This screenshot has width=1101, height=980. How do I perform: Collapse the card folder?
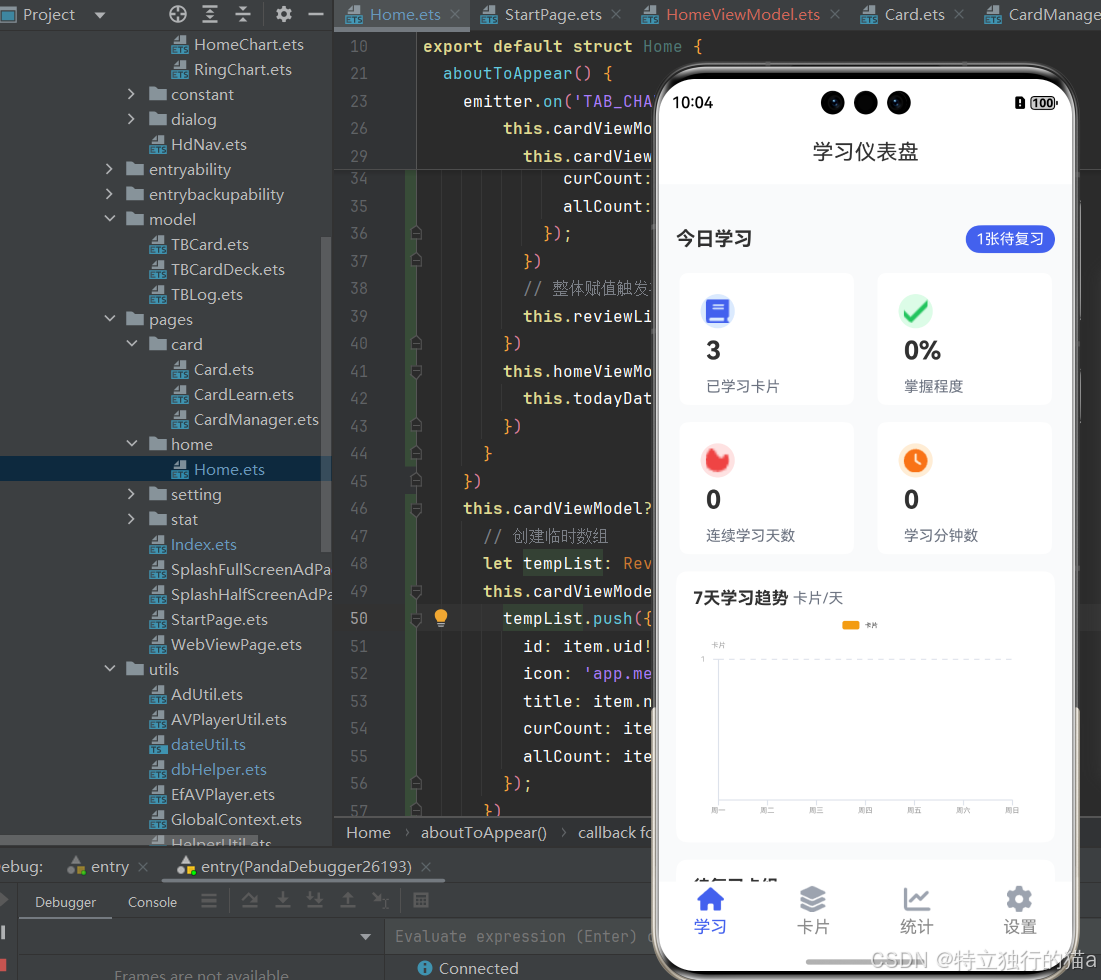pos(131,344)
